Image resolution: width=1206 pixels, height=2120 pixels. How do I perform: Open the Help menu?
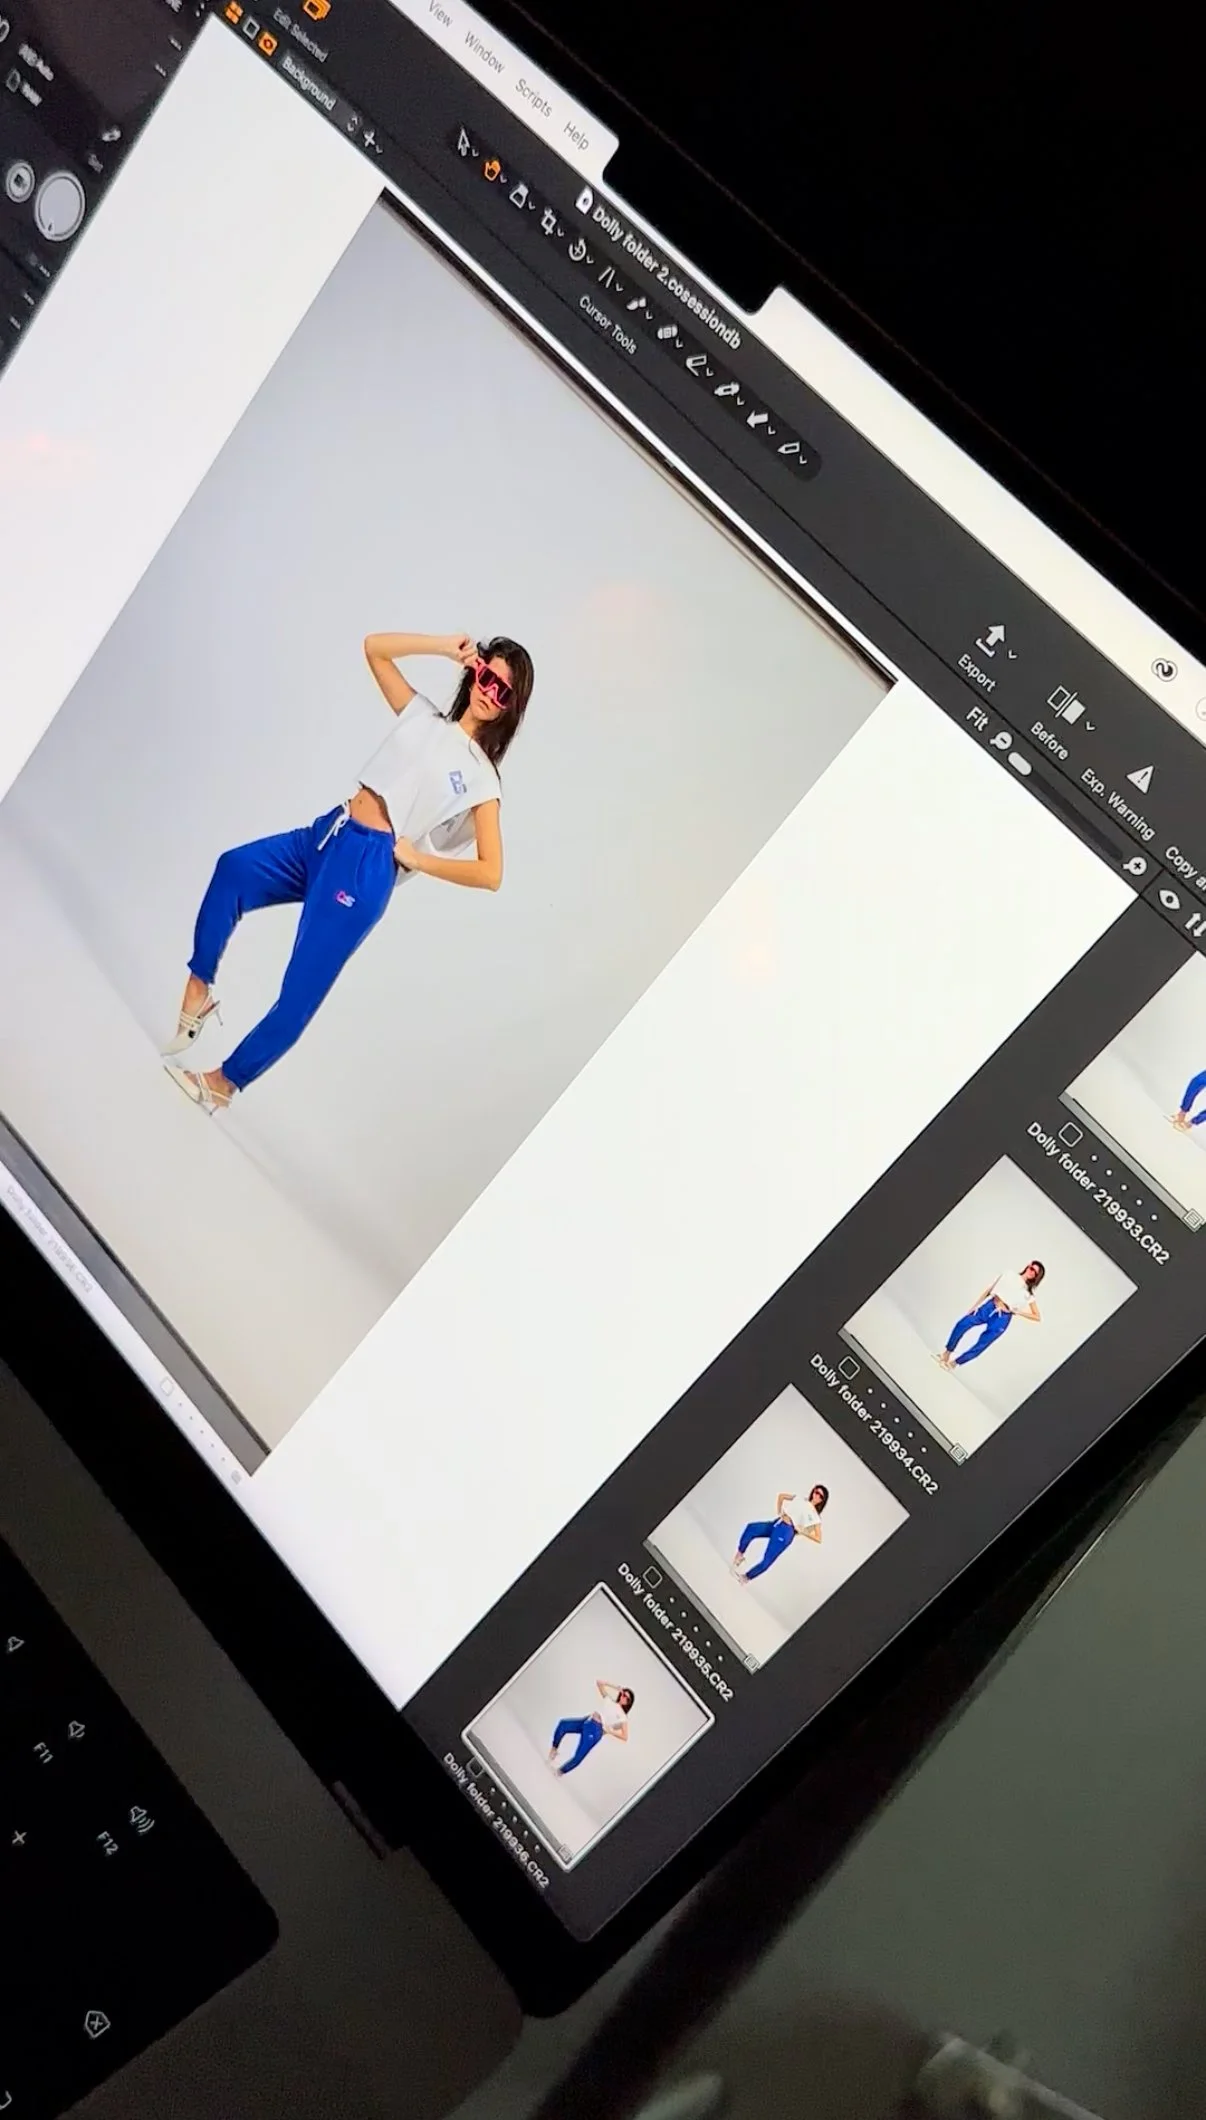coord(575,135)
